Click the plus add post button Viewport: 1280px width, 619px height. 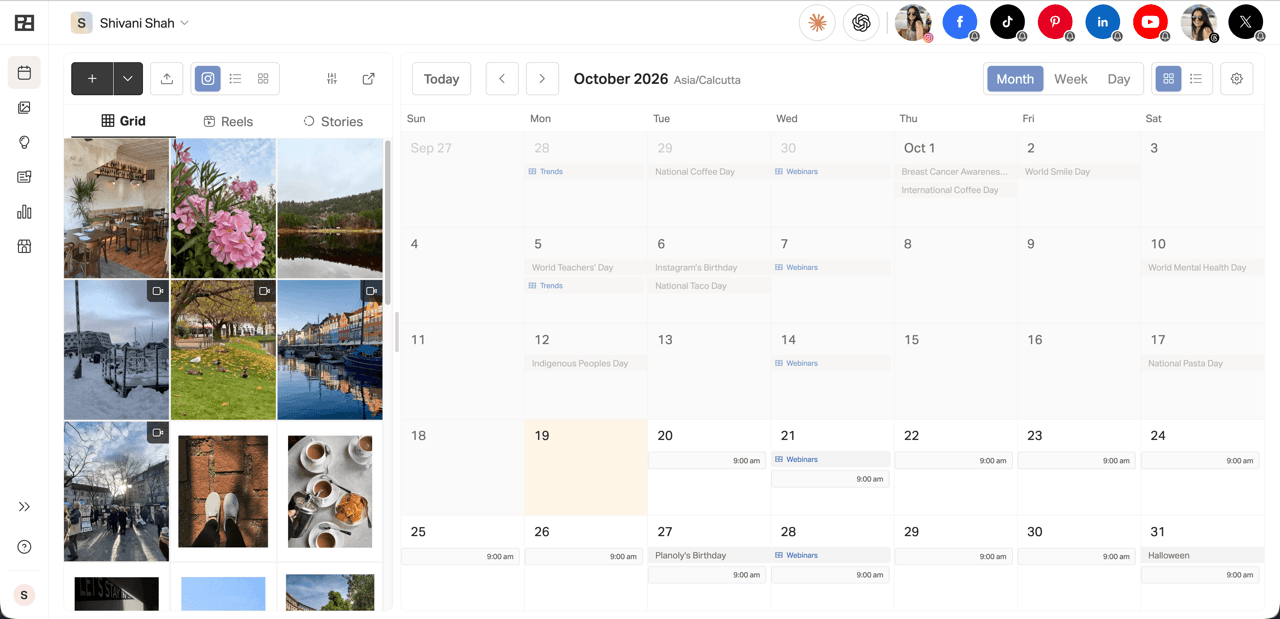coord(92,79)
